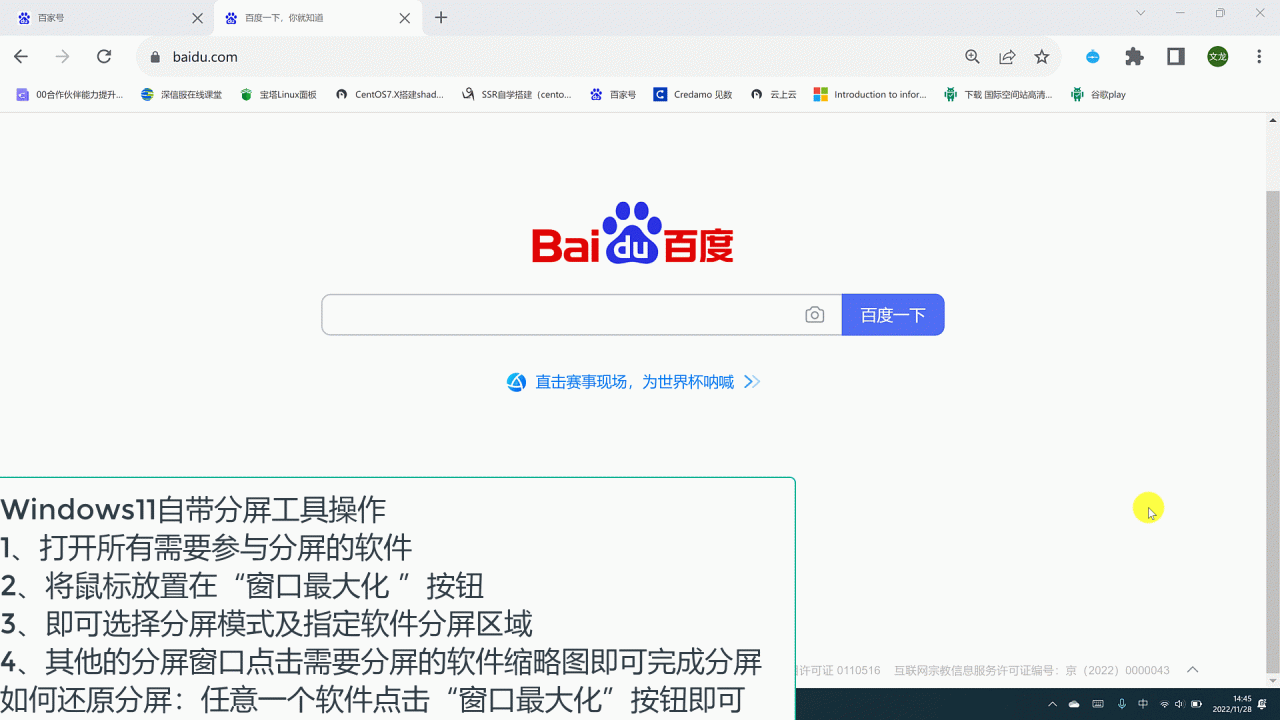Viewport: 1280px width, 720px height.
Task: Open the 直击赛事现场，为世界杯呐喊 link
Action: pyautogui.click(x=634, y=382)
